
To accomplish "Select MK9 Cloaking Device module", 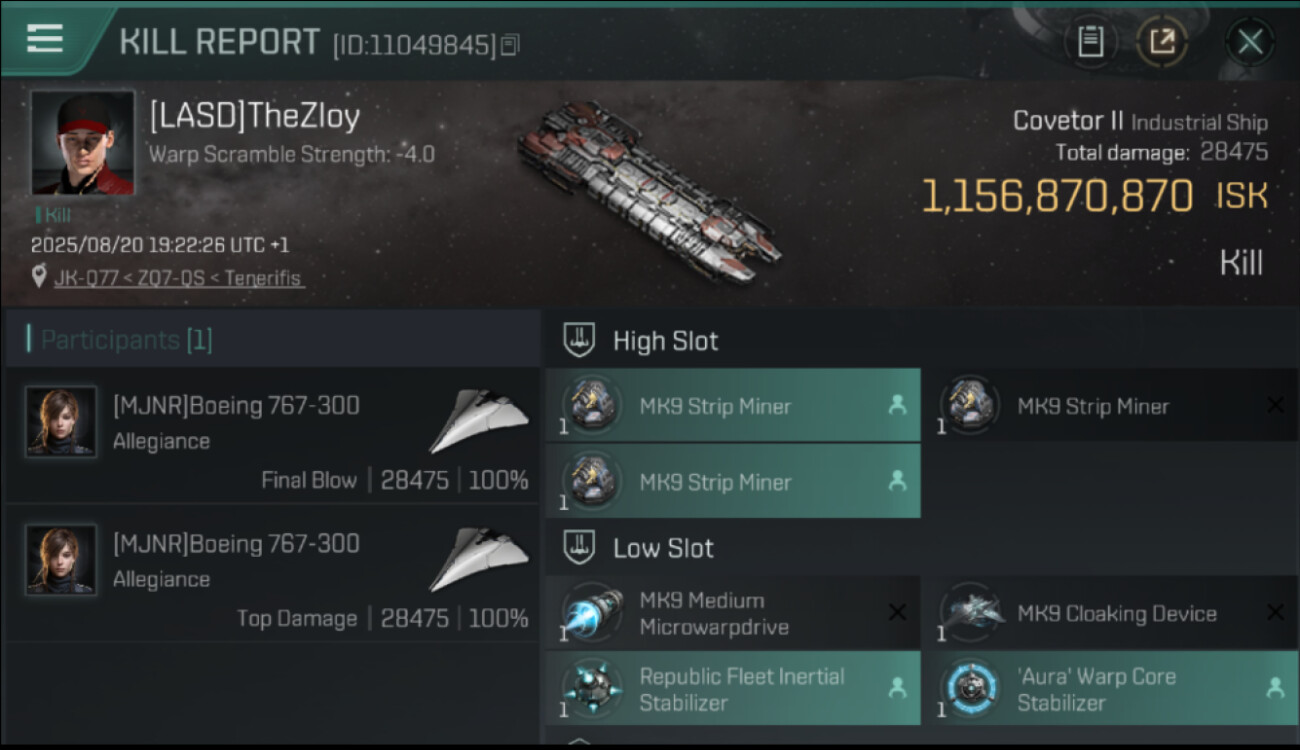I will pos(1110,613).
